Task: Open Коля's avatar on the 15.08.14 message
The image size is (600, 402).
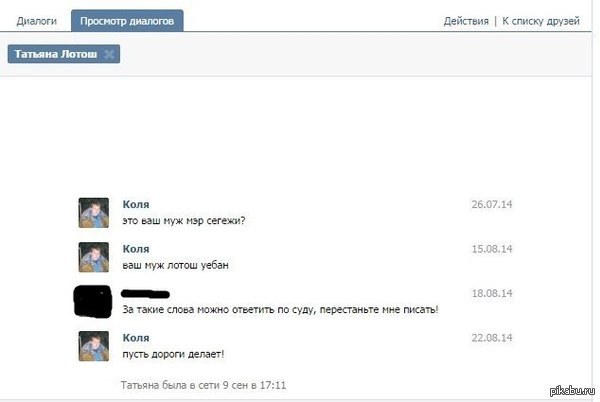Action: 94,257
